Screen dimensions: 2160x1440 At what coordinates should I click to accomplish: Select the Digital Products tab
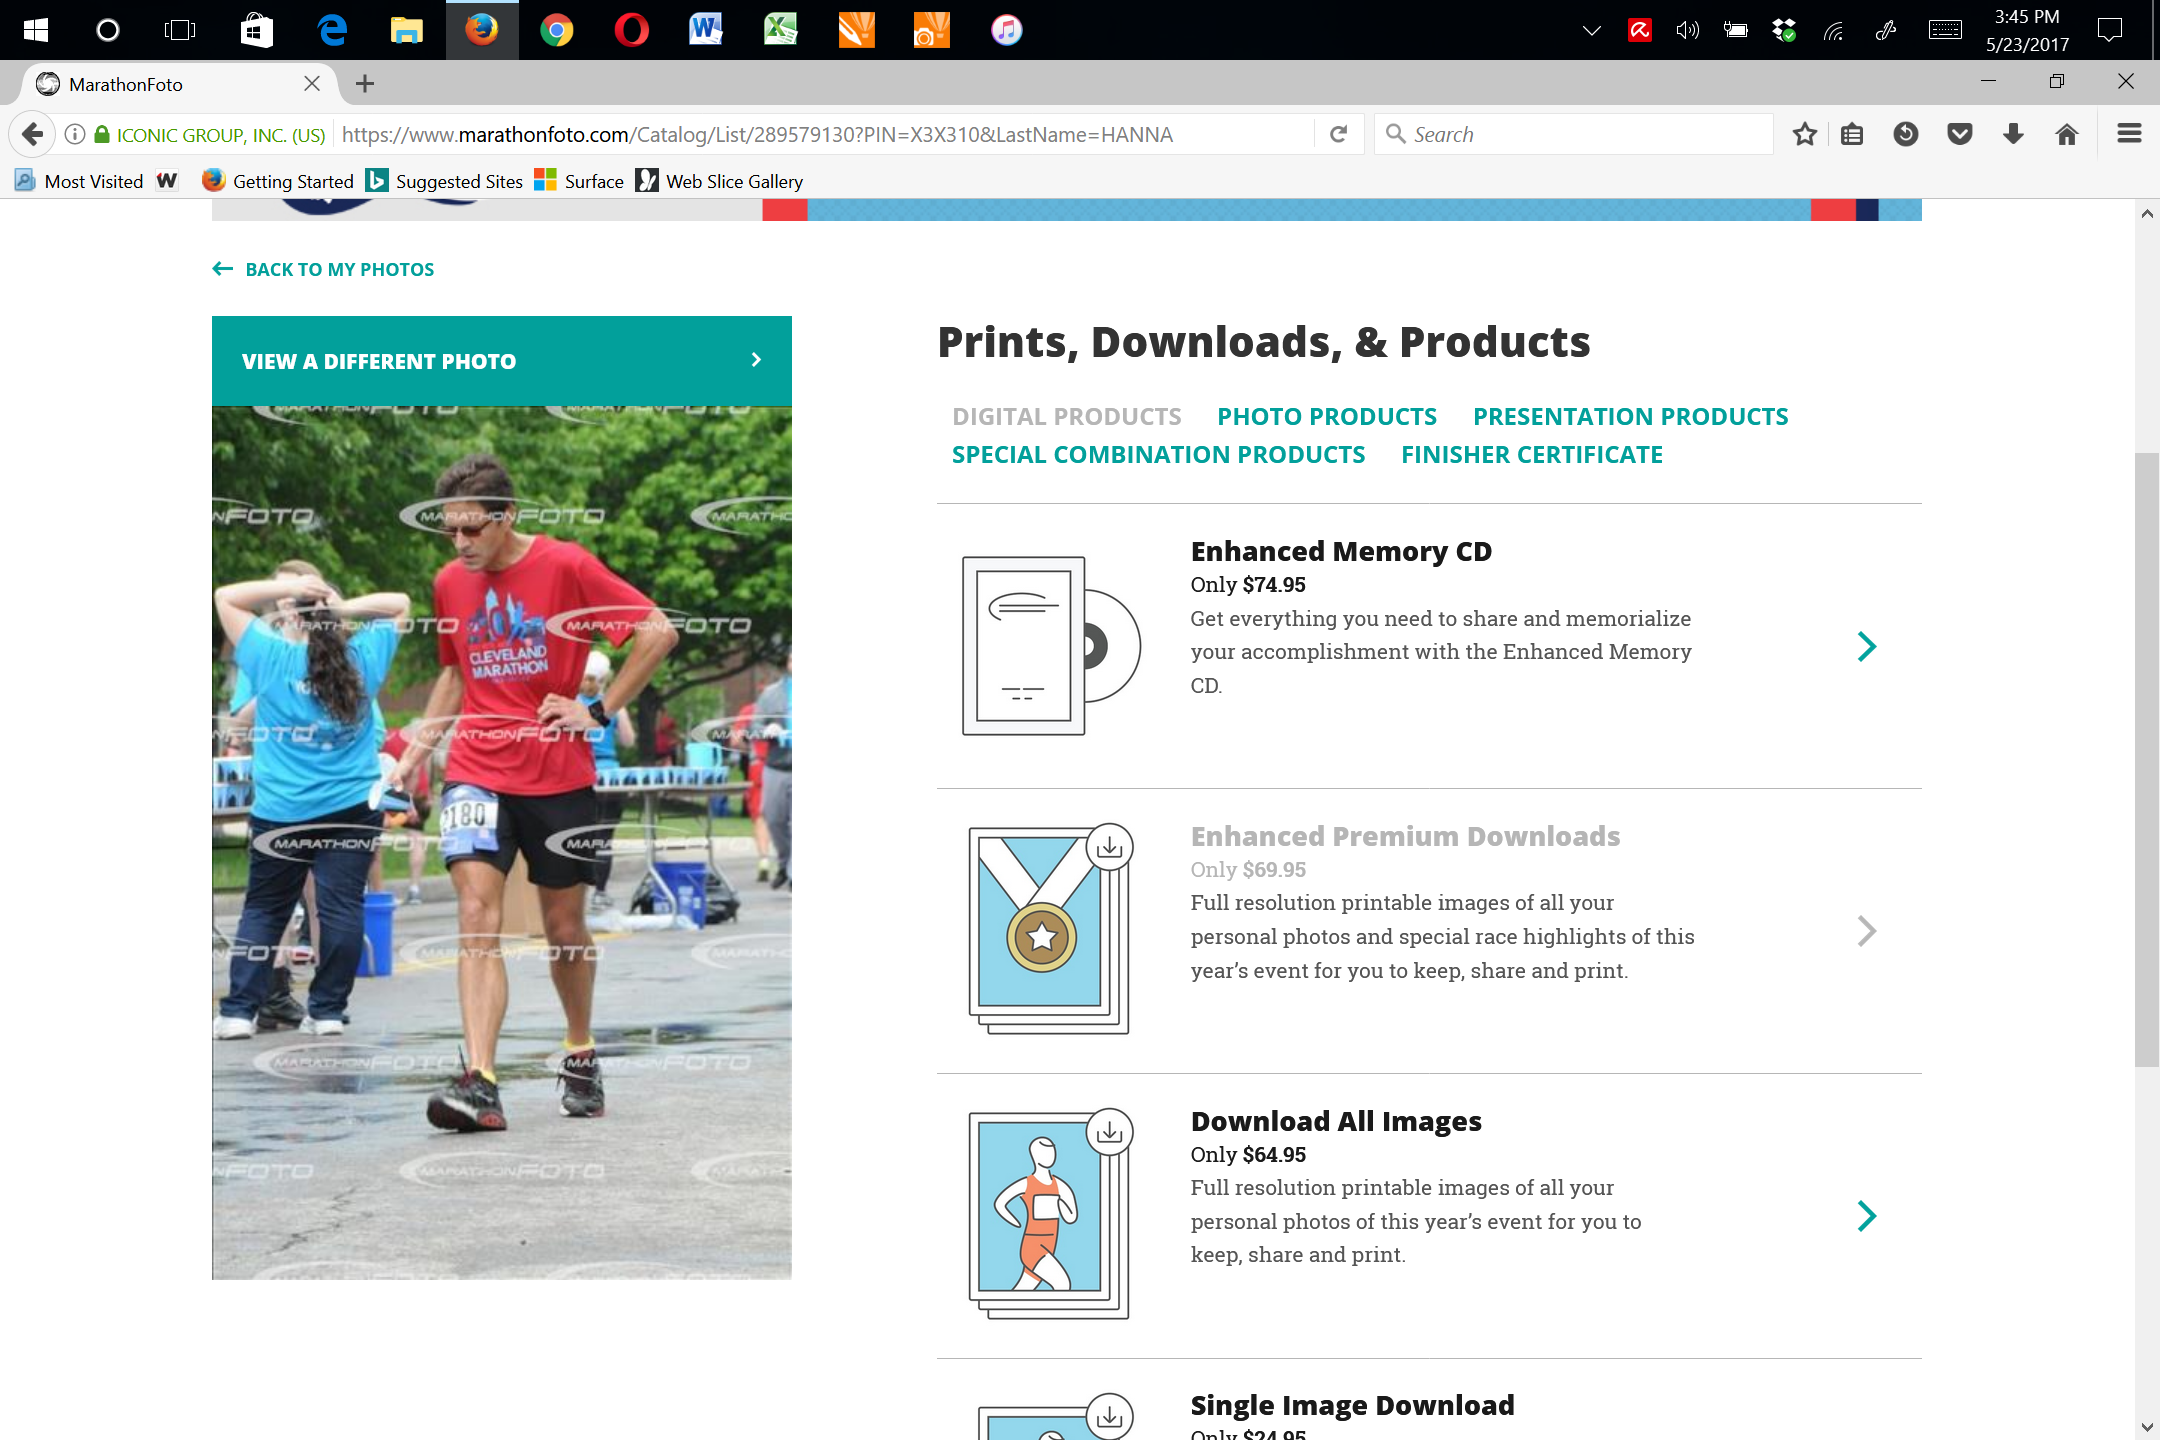coord(1066,417)
